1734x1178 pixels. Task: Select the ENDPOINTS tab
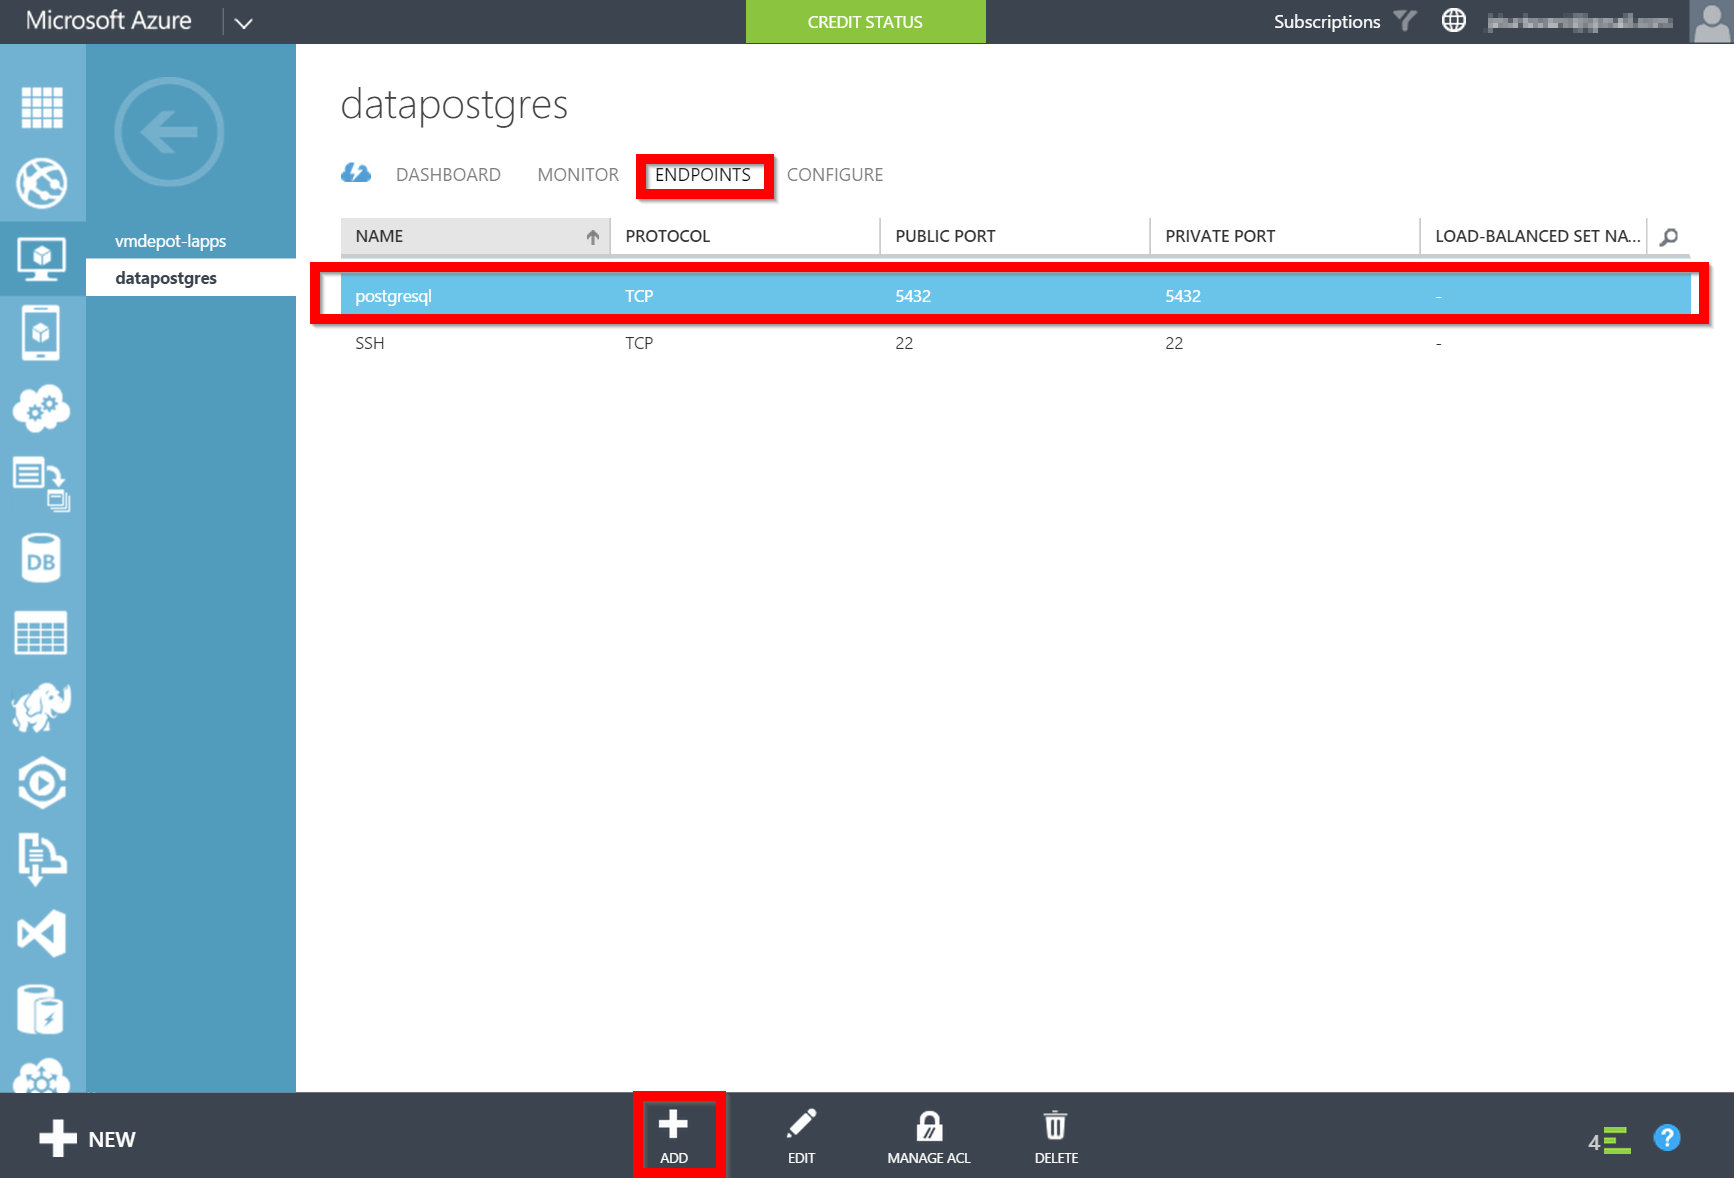coord(703,175)
